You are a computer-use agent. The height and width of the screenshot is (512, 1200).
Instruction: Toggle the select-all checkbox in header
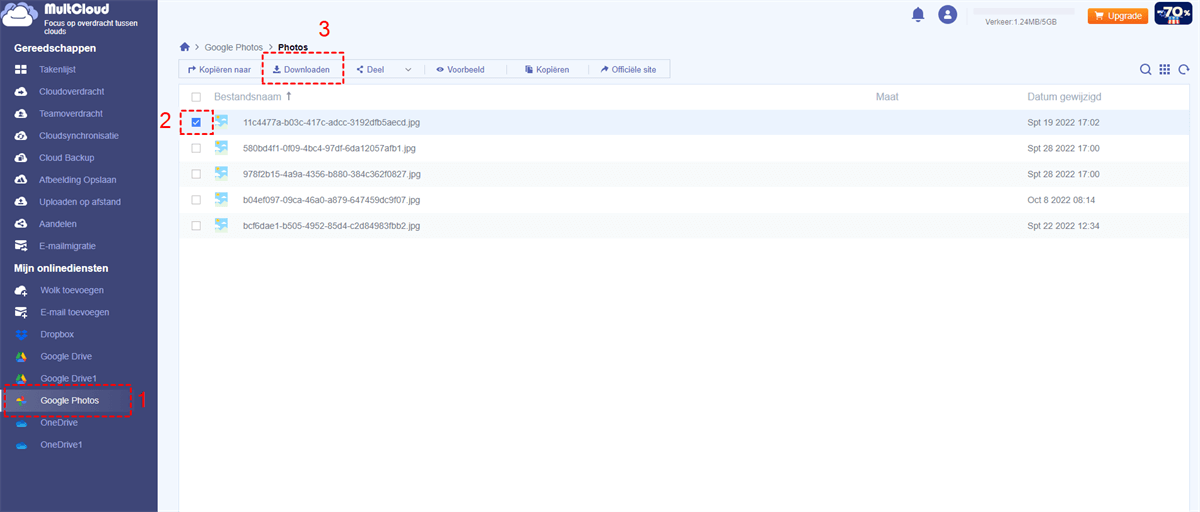coord(196,97)
